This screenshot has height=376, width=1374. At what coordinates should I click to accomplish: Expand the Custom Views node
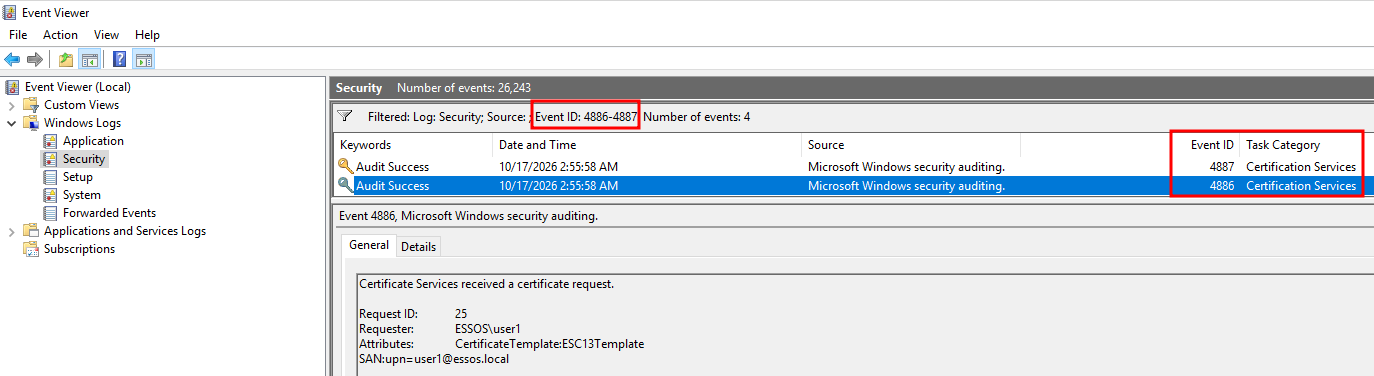[x=11, y=105]
